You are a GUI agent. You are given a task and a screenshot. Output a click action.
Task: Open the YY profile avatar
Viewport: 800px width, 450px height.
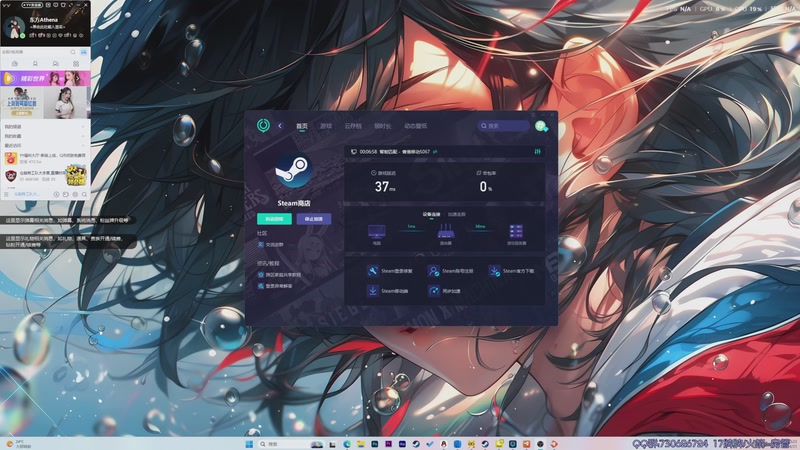[x=14, y=27]
